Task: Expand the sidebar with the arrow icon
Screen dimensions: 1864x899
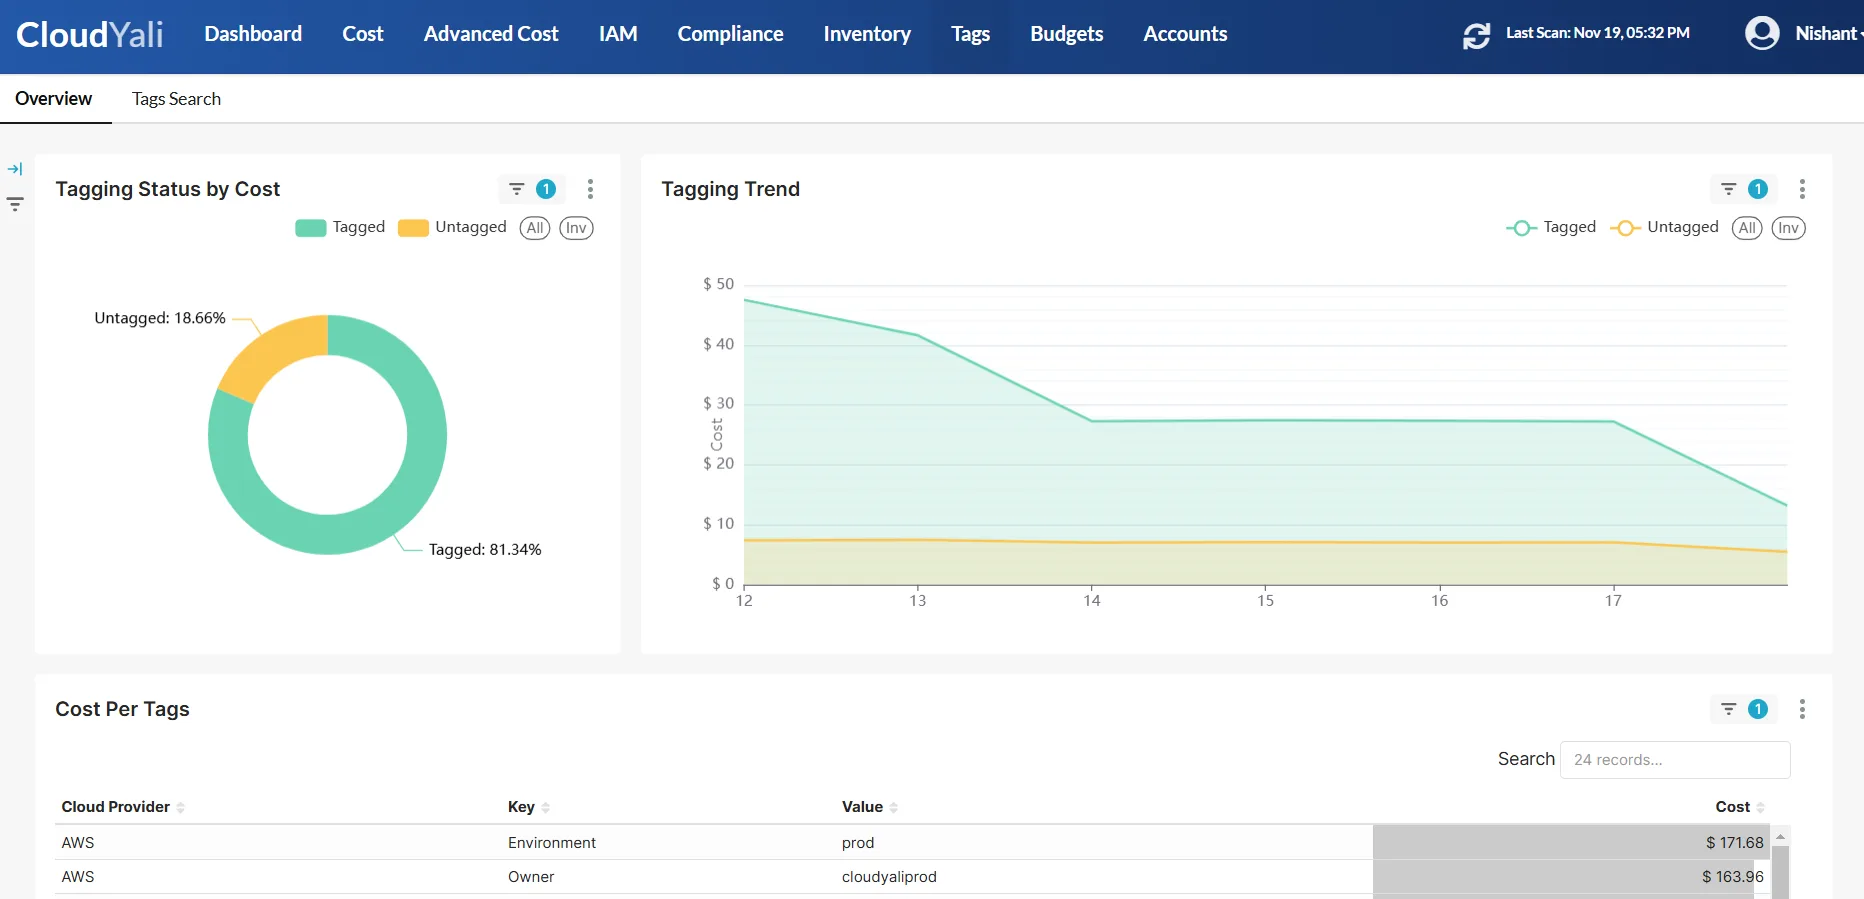Action: tap(15, 169)
